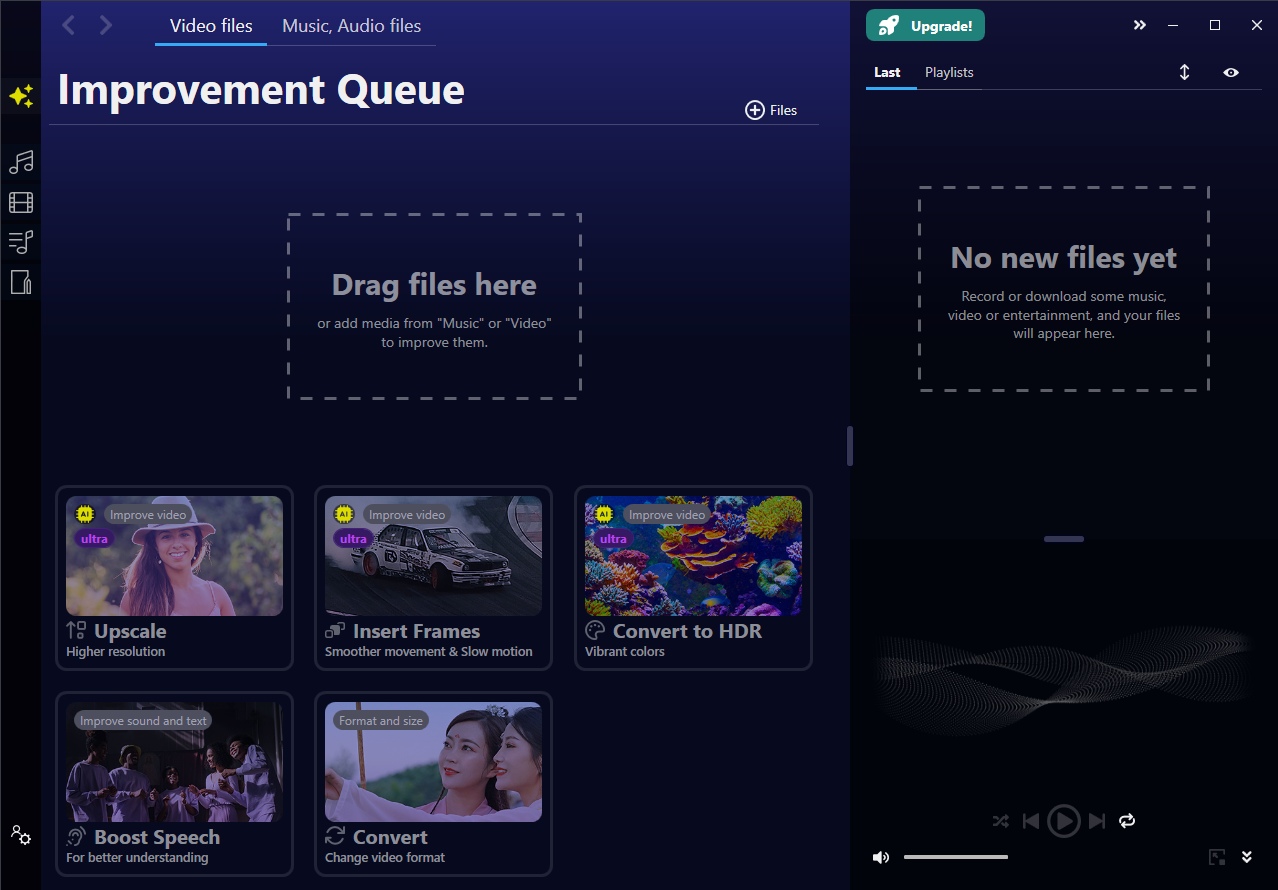This screenshot has width=1278, height=890.
Task: Click 'Improve video' label on the Upscale card
Action: click(x=148, y=515)
